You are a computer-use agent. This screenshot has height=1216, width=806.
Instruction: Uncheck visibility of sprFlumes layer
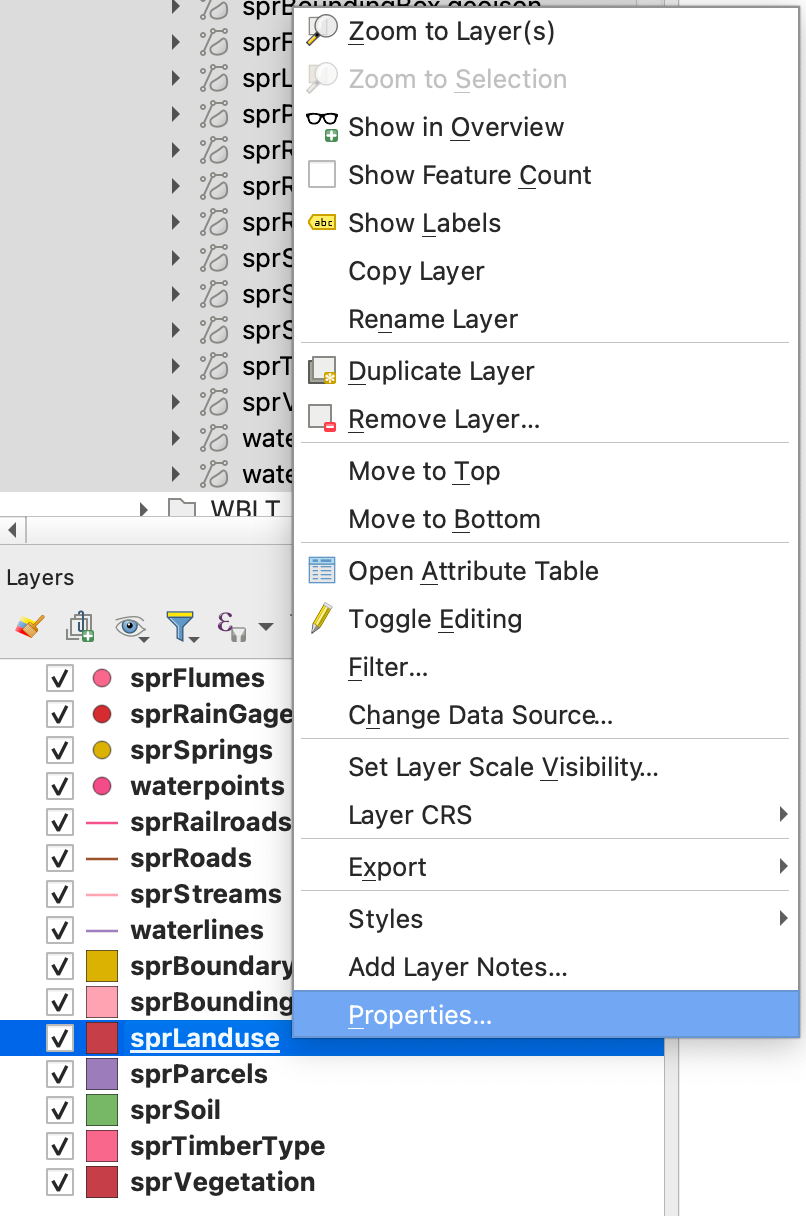60,679
